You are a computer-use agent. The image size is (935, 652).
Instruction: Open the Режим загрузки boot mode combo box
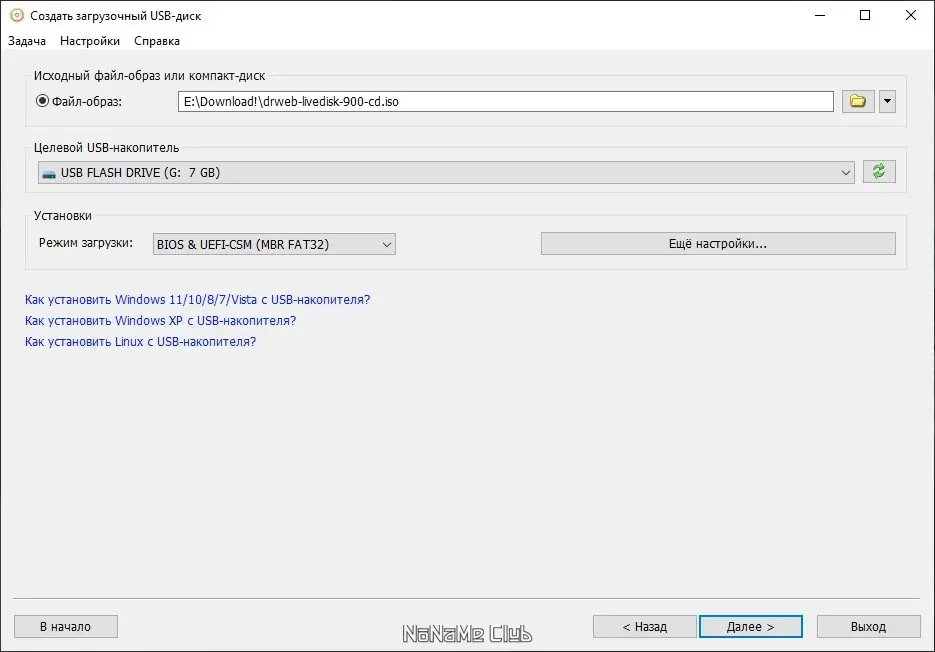pyautogui.click(x=274, y=244)
